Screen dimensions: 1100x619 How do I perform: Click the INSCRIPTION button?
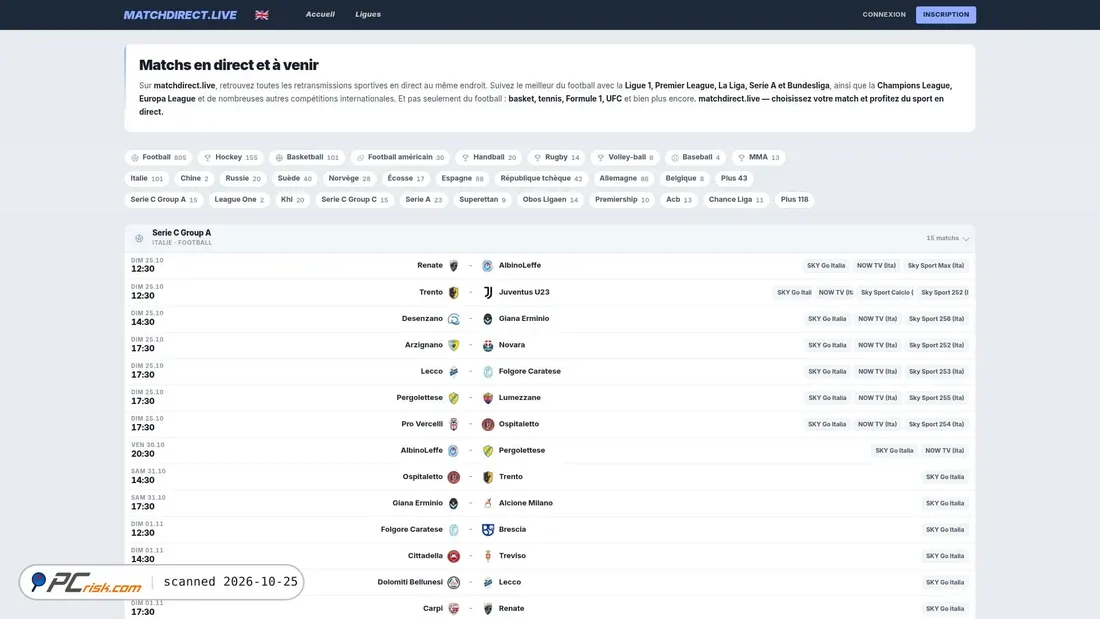click(x=946, y=15)
